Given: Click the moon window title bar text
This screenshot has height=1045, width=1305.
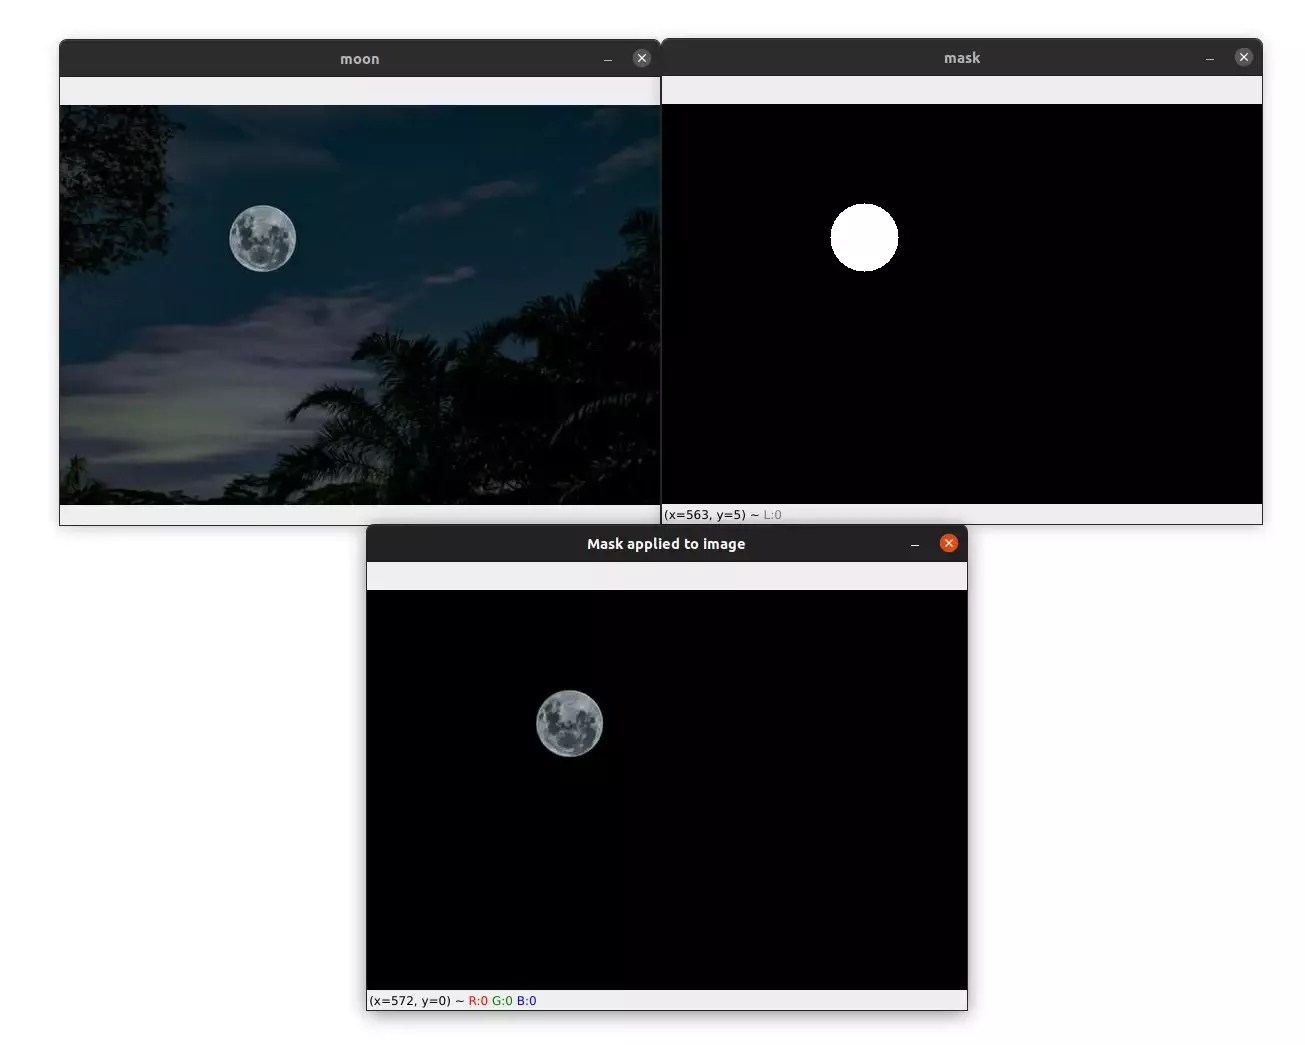Looking at the screenshot, I should (360, 59).
